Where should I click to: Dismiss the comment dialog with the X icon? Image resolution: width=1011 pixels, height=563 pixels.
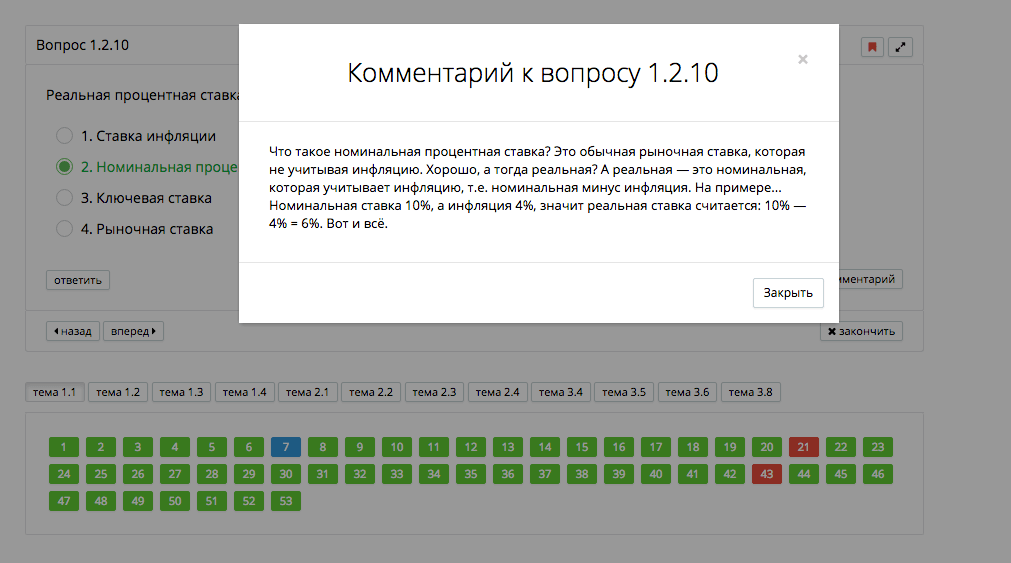coord(802,60)
